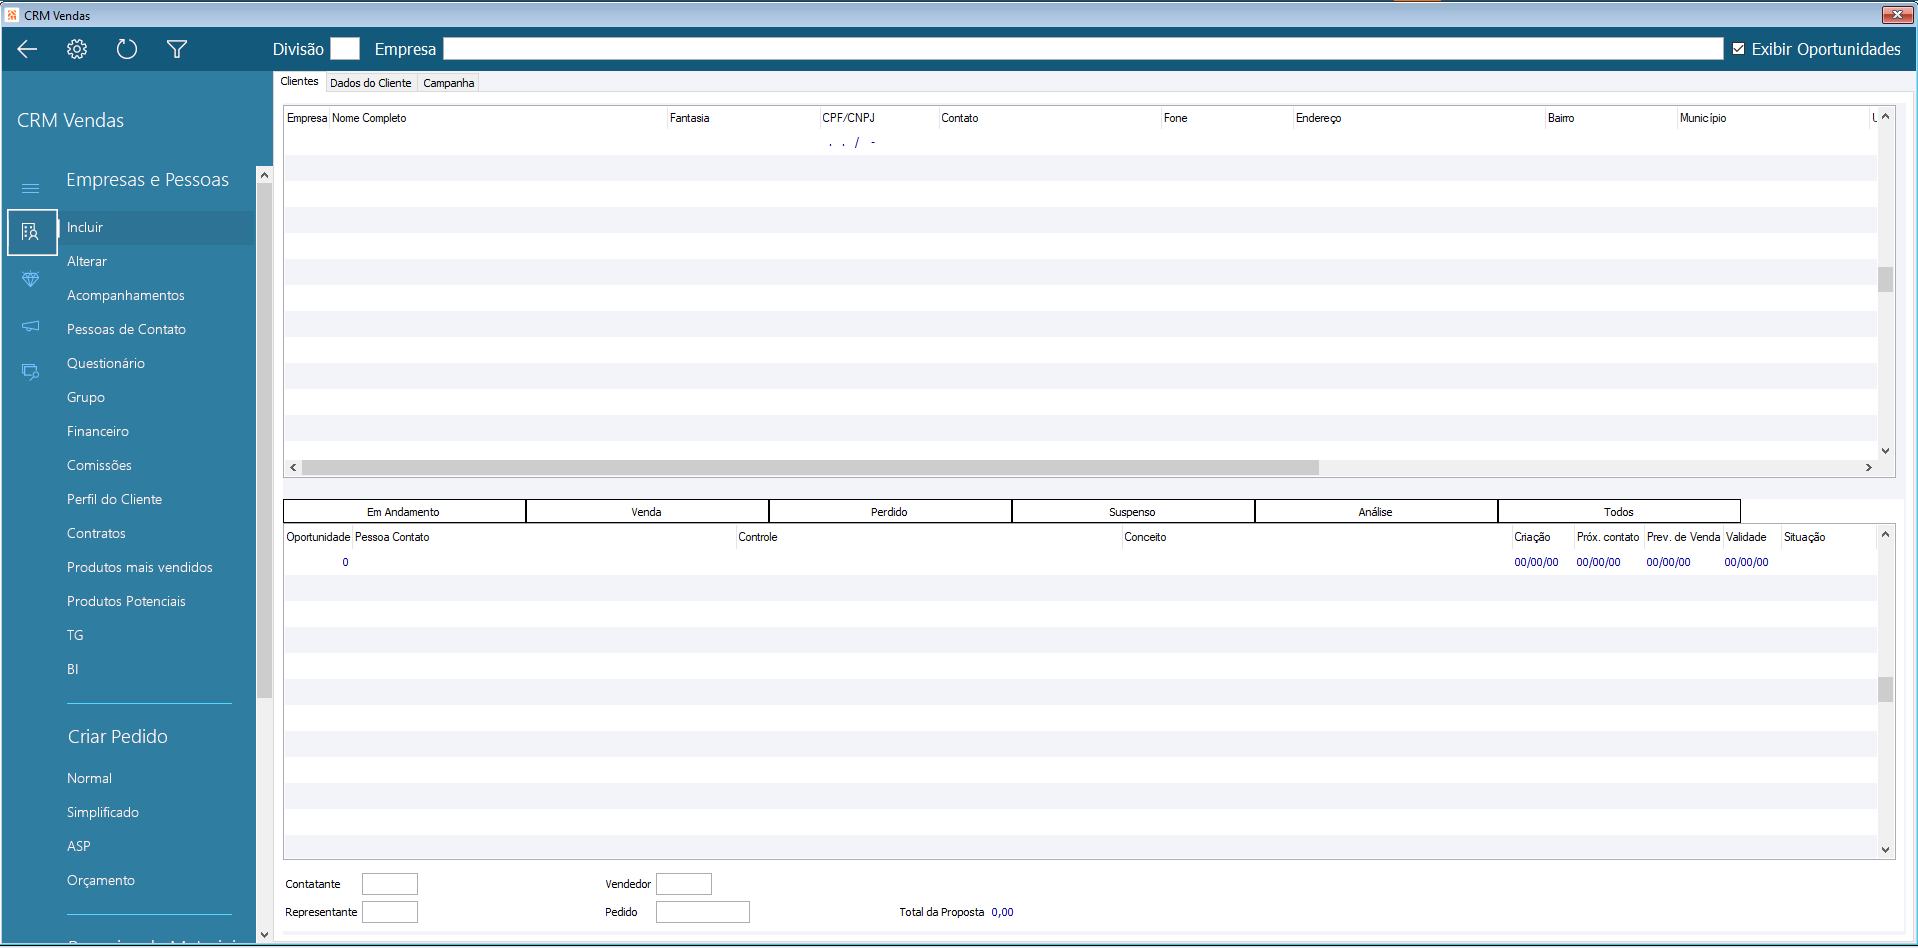Image resolution: width=1918 pixels, height=948 pixels.
Task: Click the clients grid horizontal scrollbar thumb
Action: click(810, 468)
